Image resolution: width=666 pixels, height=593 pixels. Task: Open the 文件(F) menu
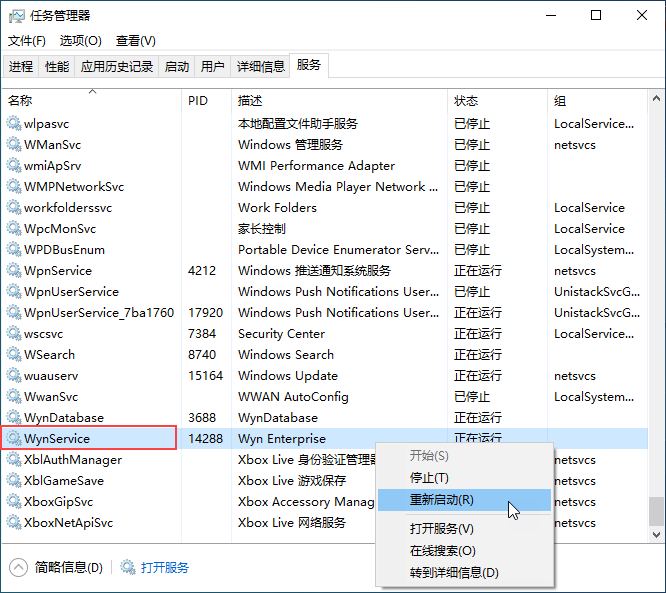pos(27,41)
